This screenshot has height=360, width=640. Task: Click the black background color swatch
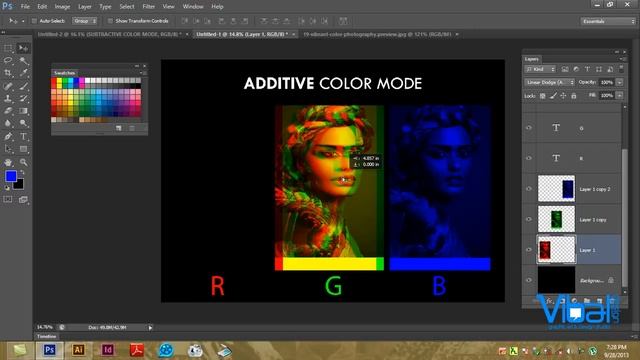pos(19,185)
